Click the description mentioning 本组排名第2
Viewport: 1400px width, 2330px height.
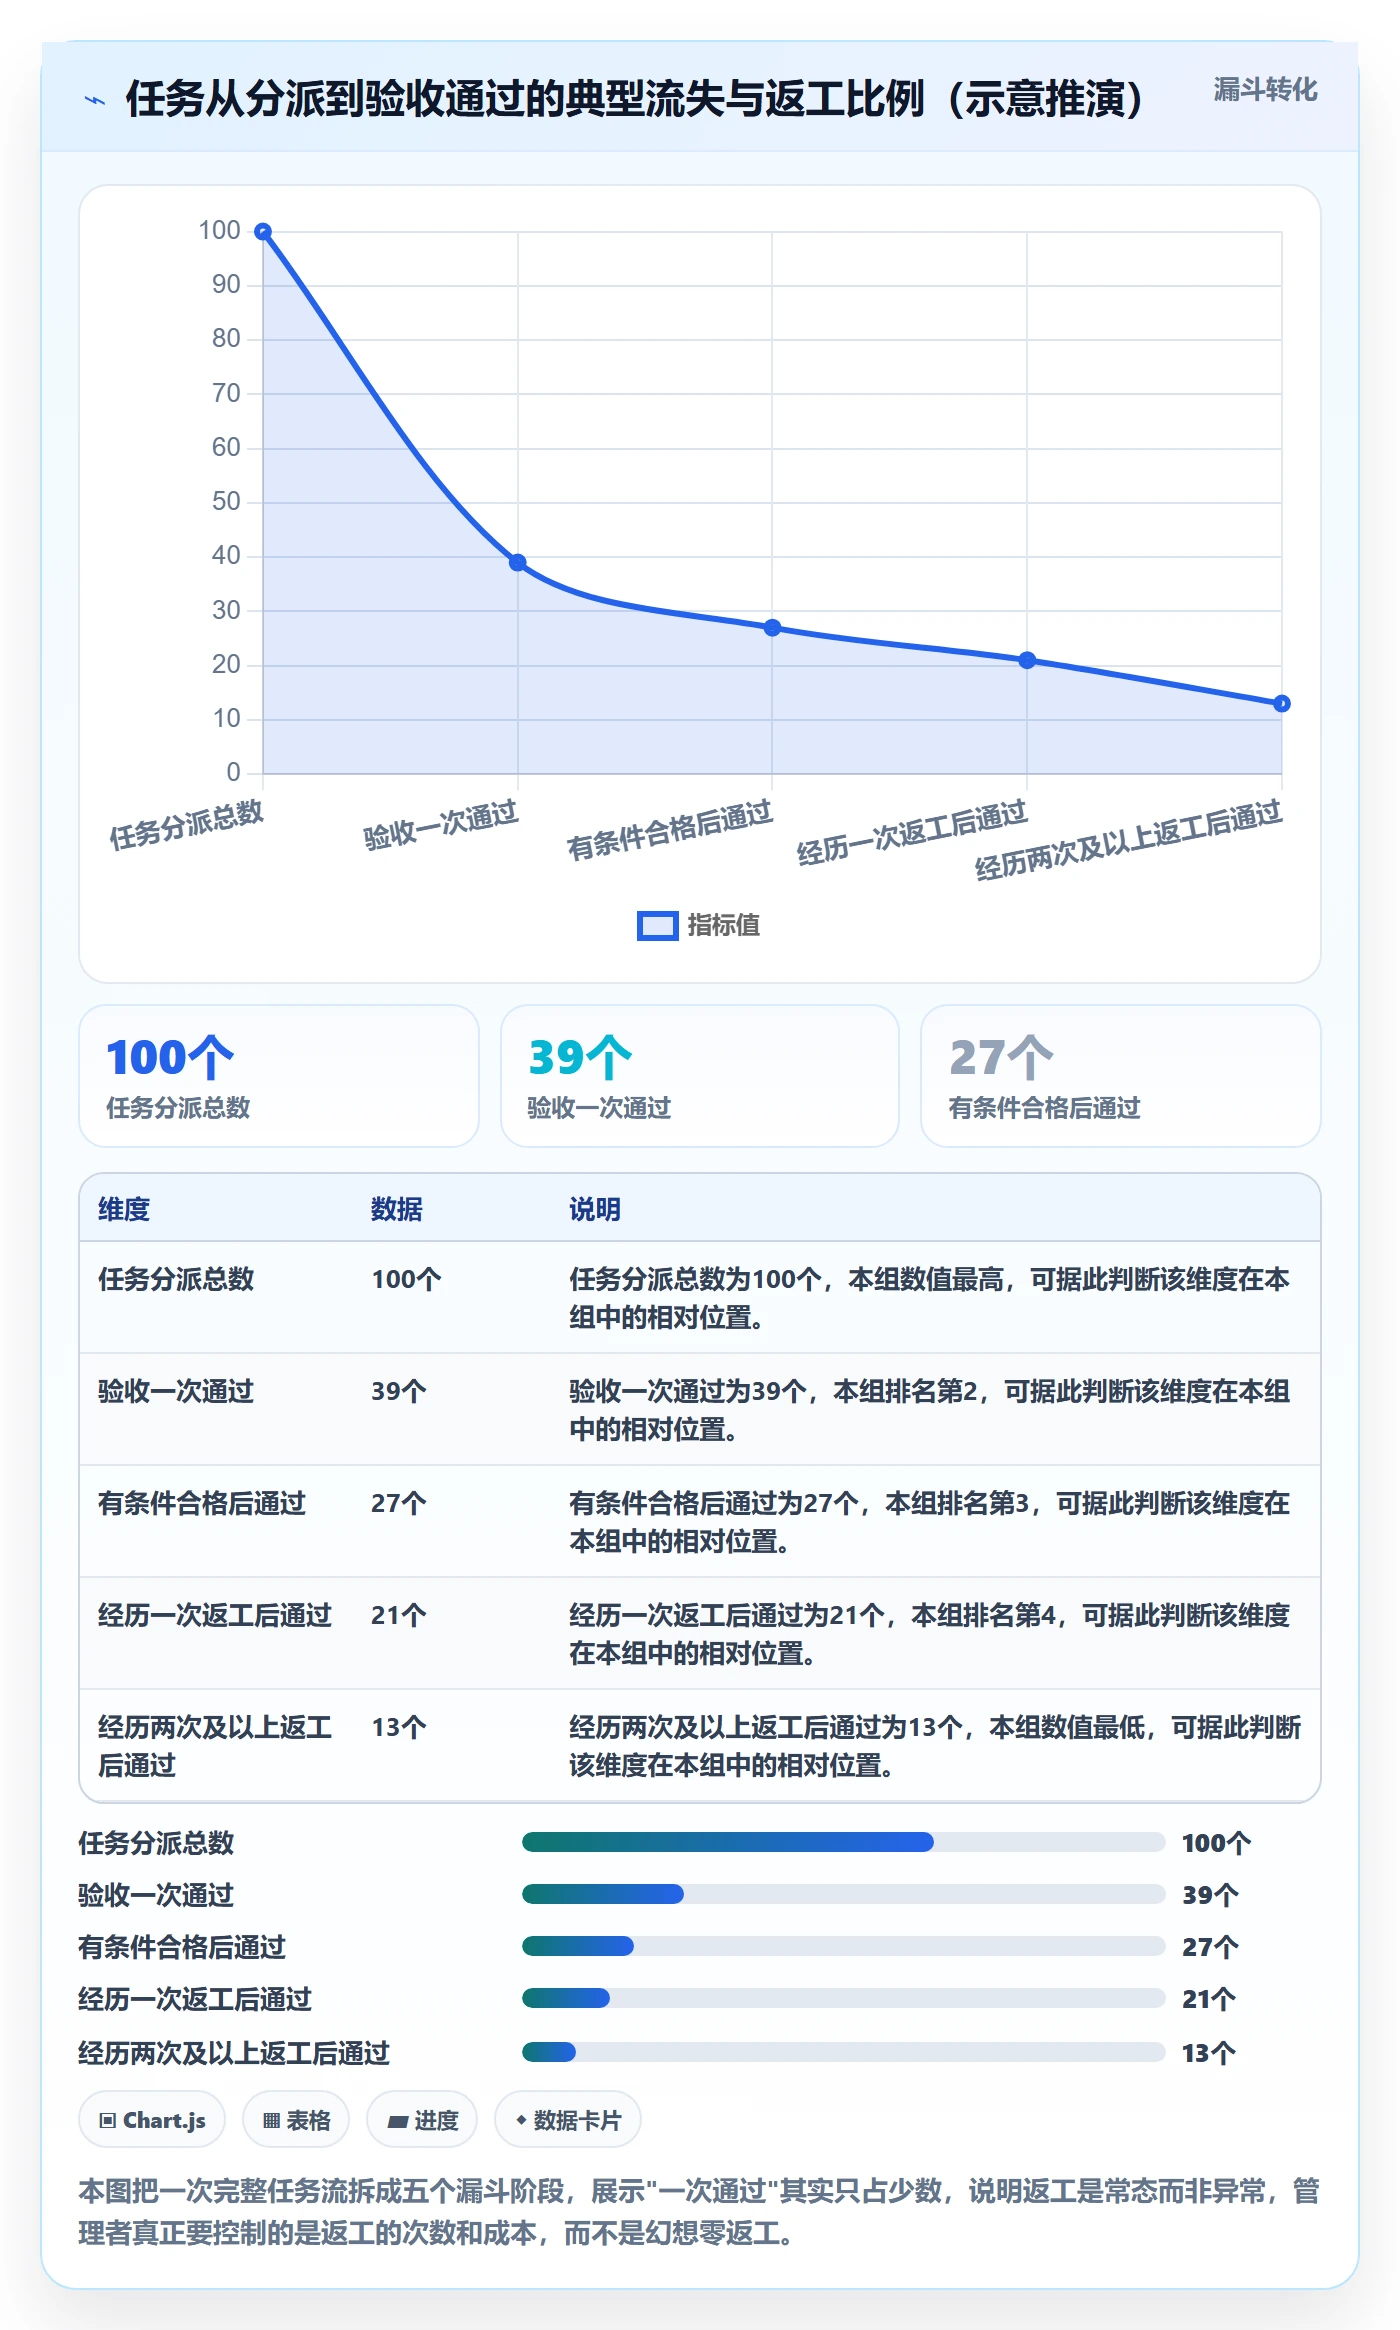click(930, 1410)
